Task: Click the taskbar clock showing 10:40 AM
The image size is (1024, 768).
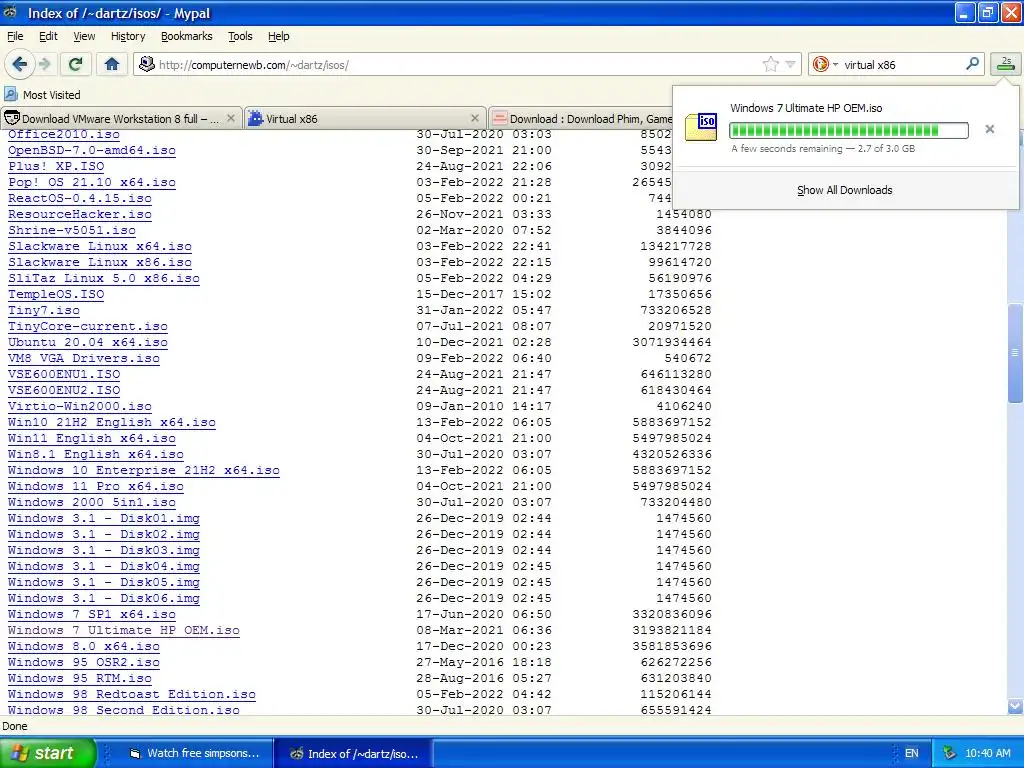Action: pyautogui.click(x=987, y=753)
